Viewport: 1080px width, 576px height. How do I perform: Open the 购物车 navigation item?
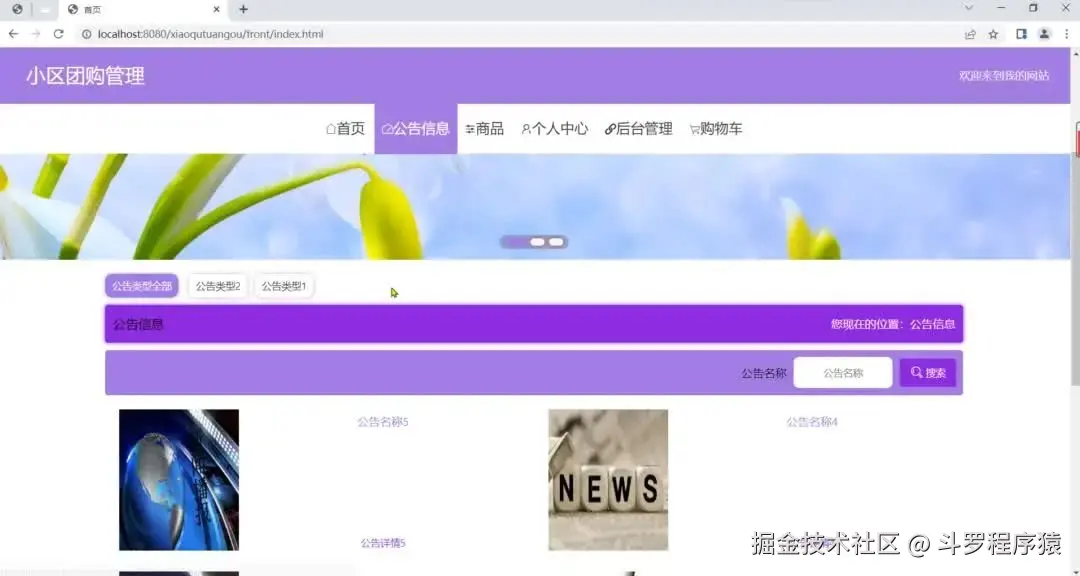[x=716, y=129]
